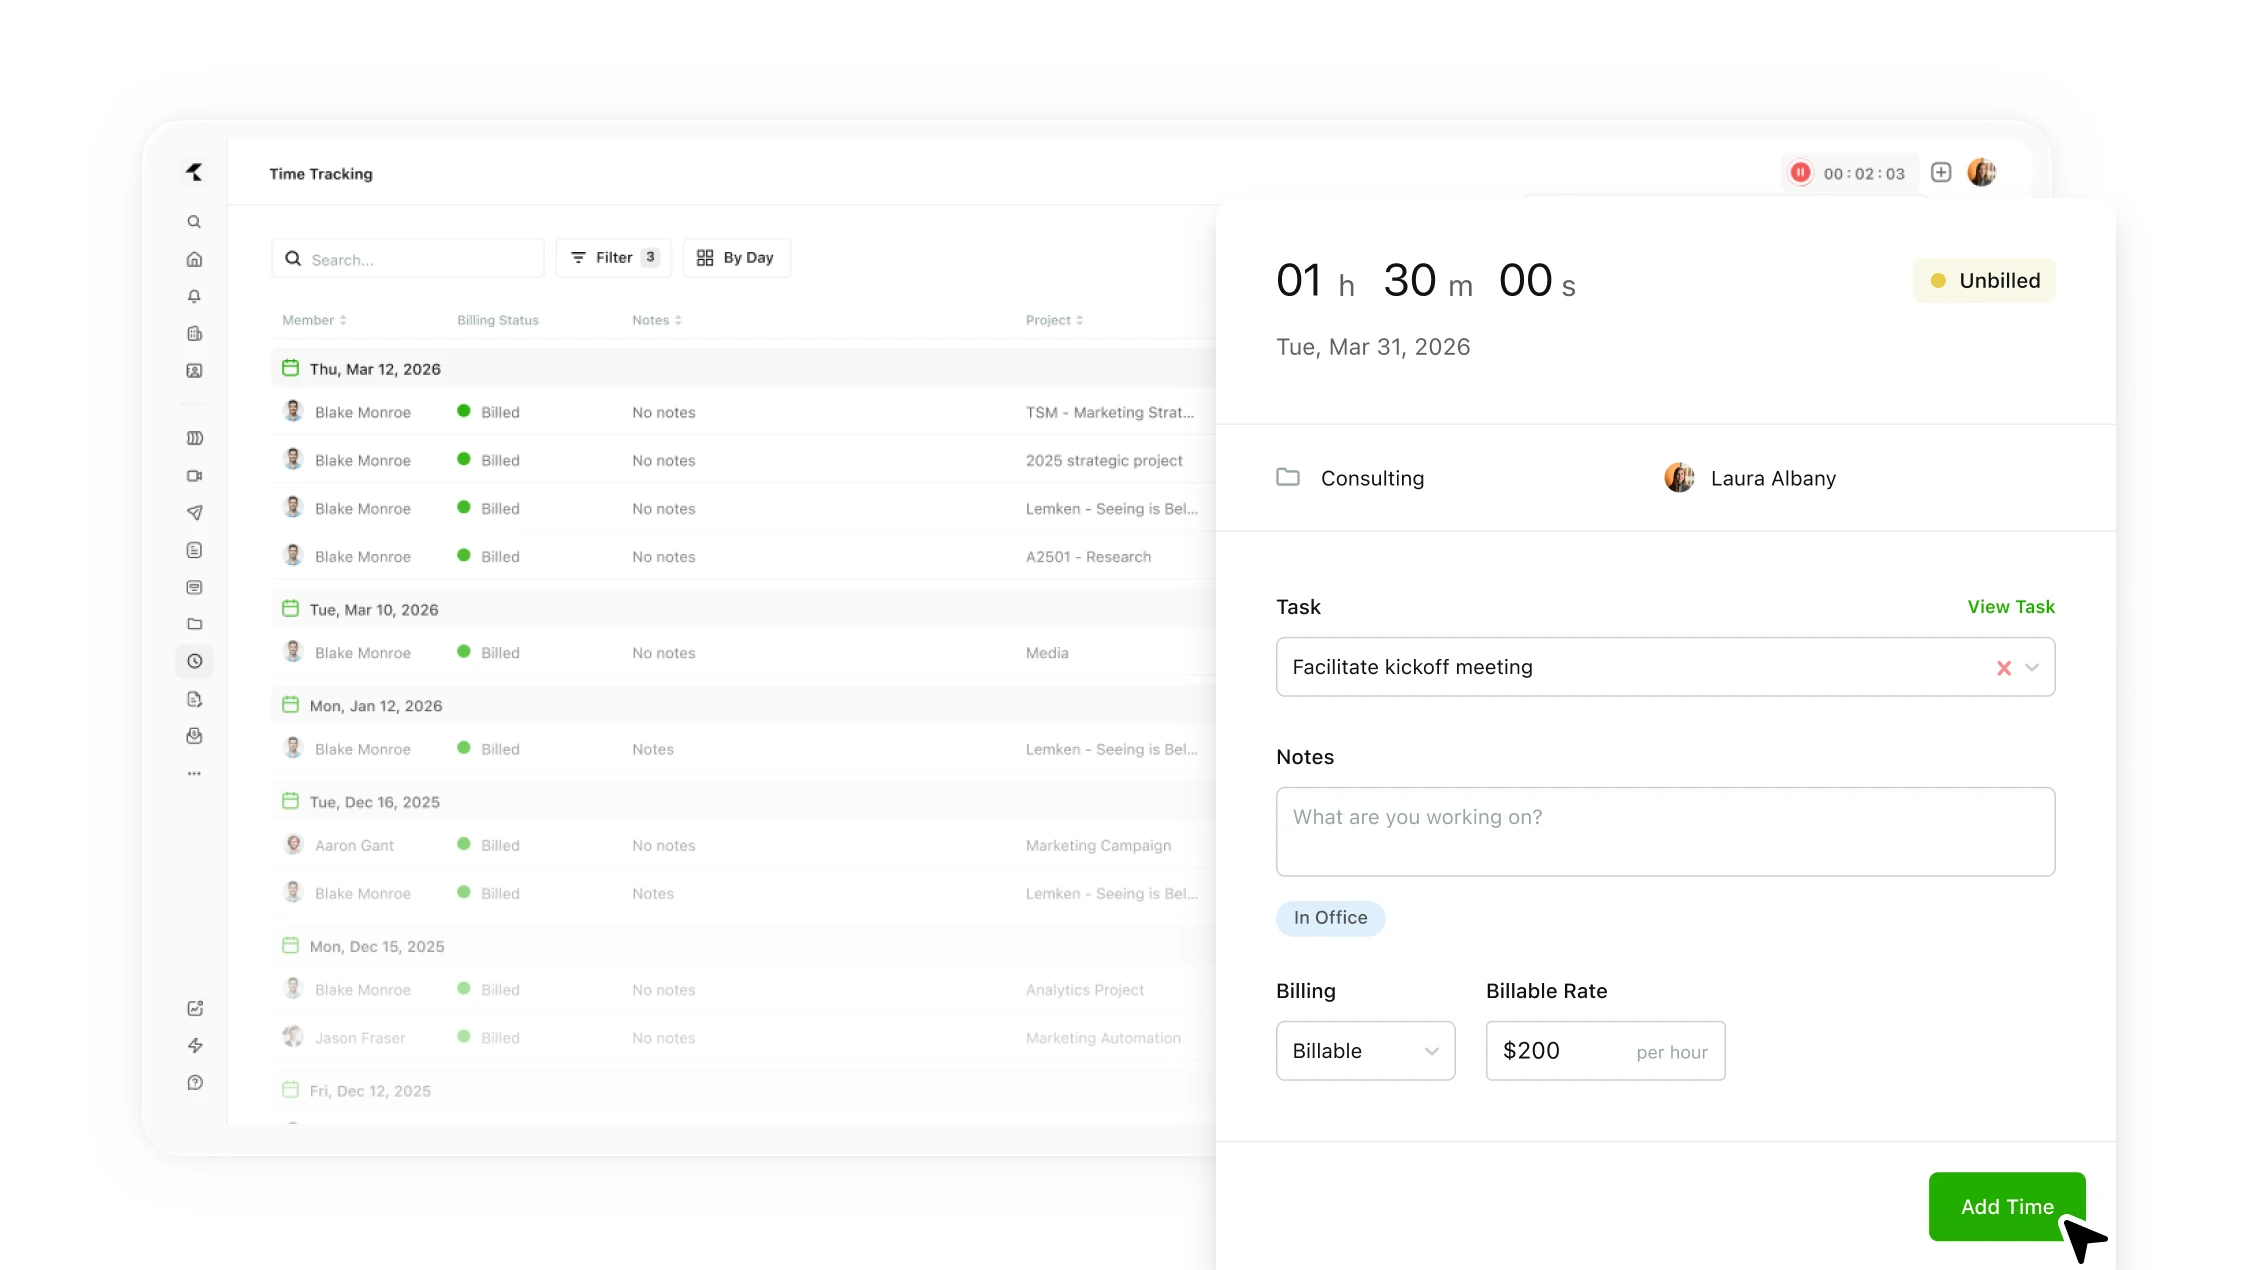Pause the running timer showing 00:02:03
Viewport: 2260px width, 1270px height.
(1800, 172)
